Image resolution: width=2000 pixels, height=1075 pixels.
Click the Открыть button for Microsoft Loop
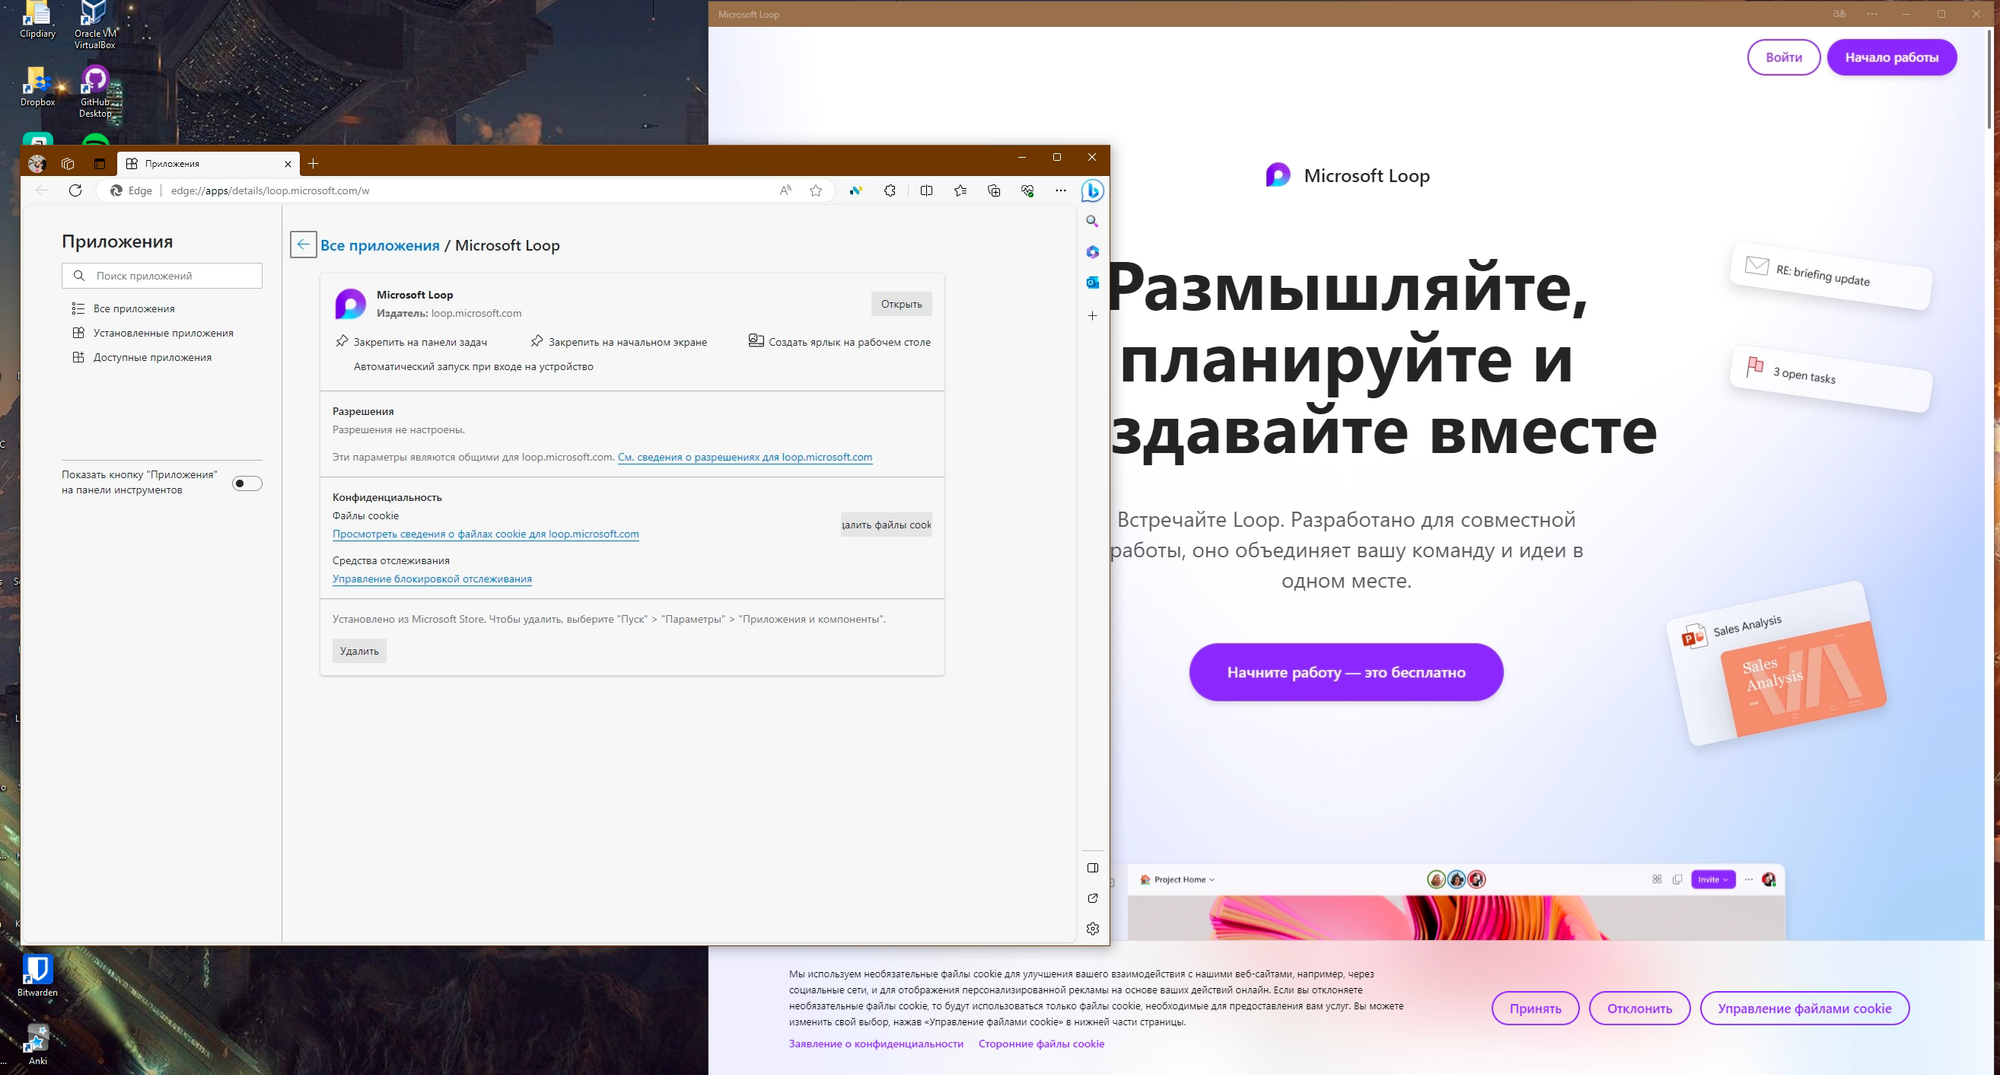[901, 304]
